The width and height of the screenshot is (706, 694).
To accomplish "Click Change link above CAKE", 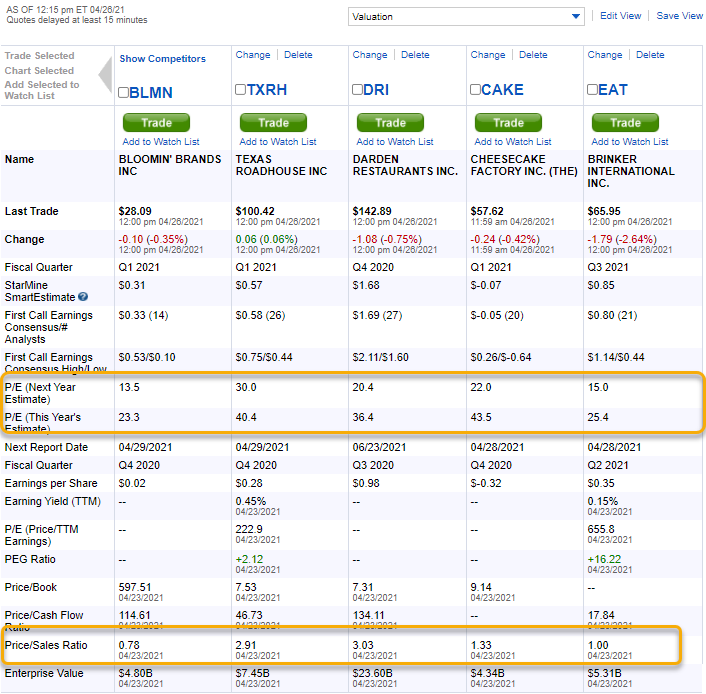I will click(488, 54).
